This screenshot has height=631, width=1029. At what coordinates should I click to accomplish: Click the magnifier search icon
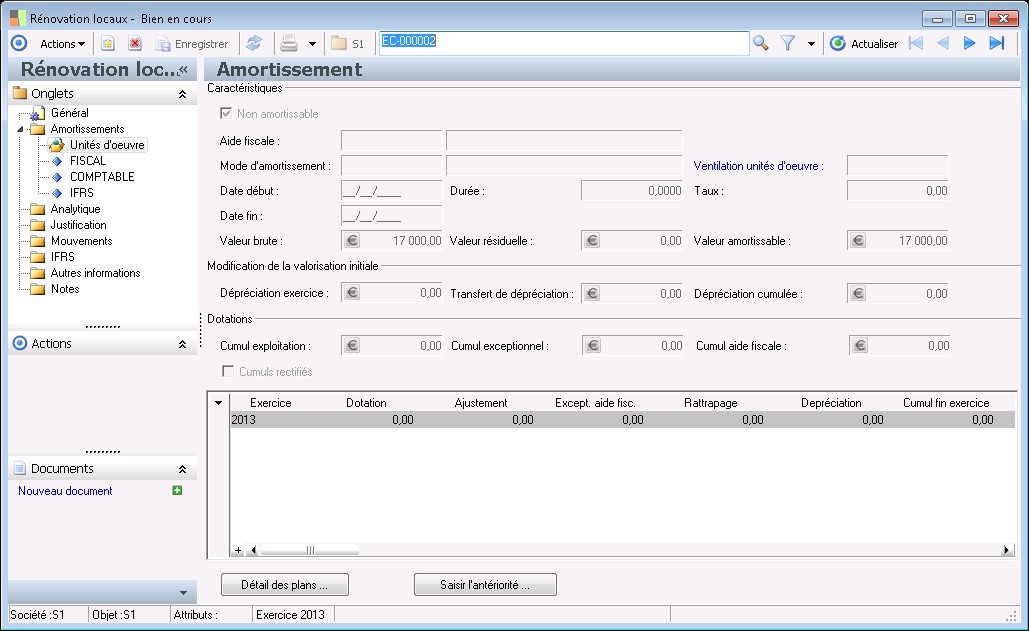761,43
